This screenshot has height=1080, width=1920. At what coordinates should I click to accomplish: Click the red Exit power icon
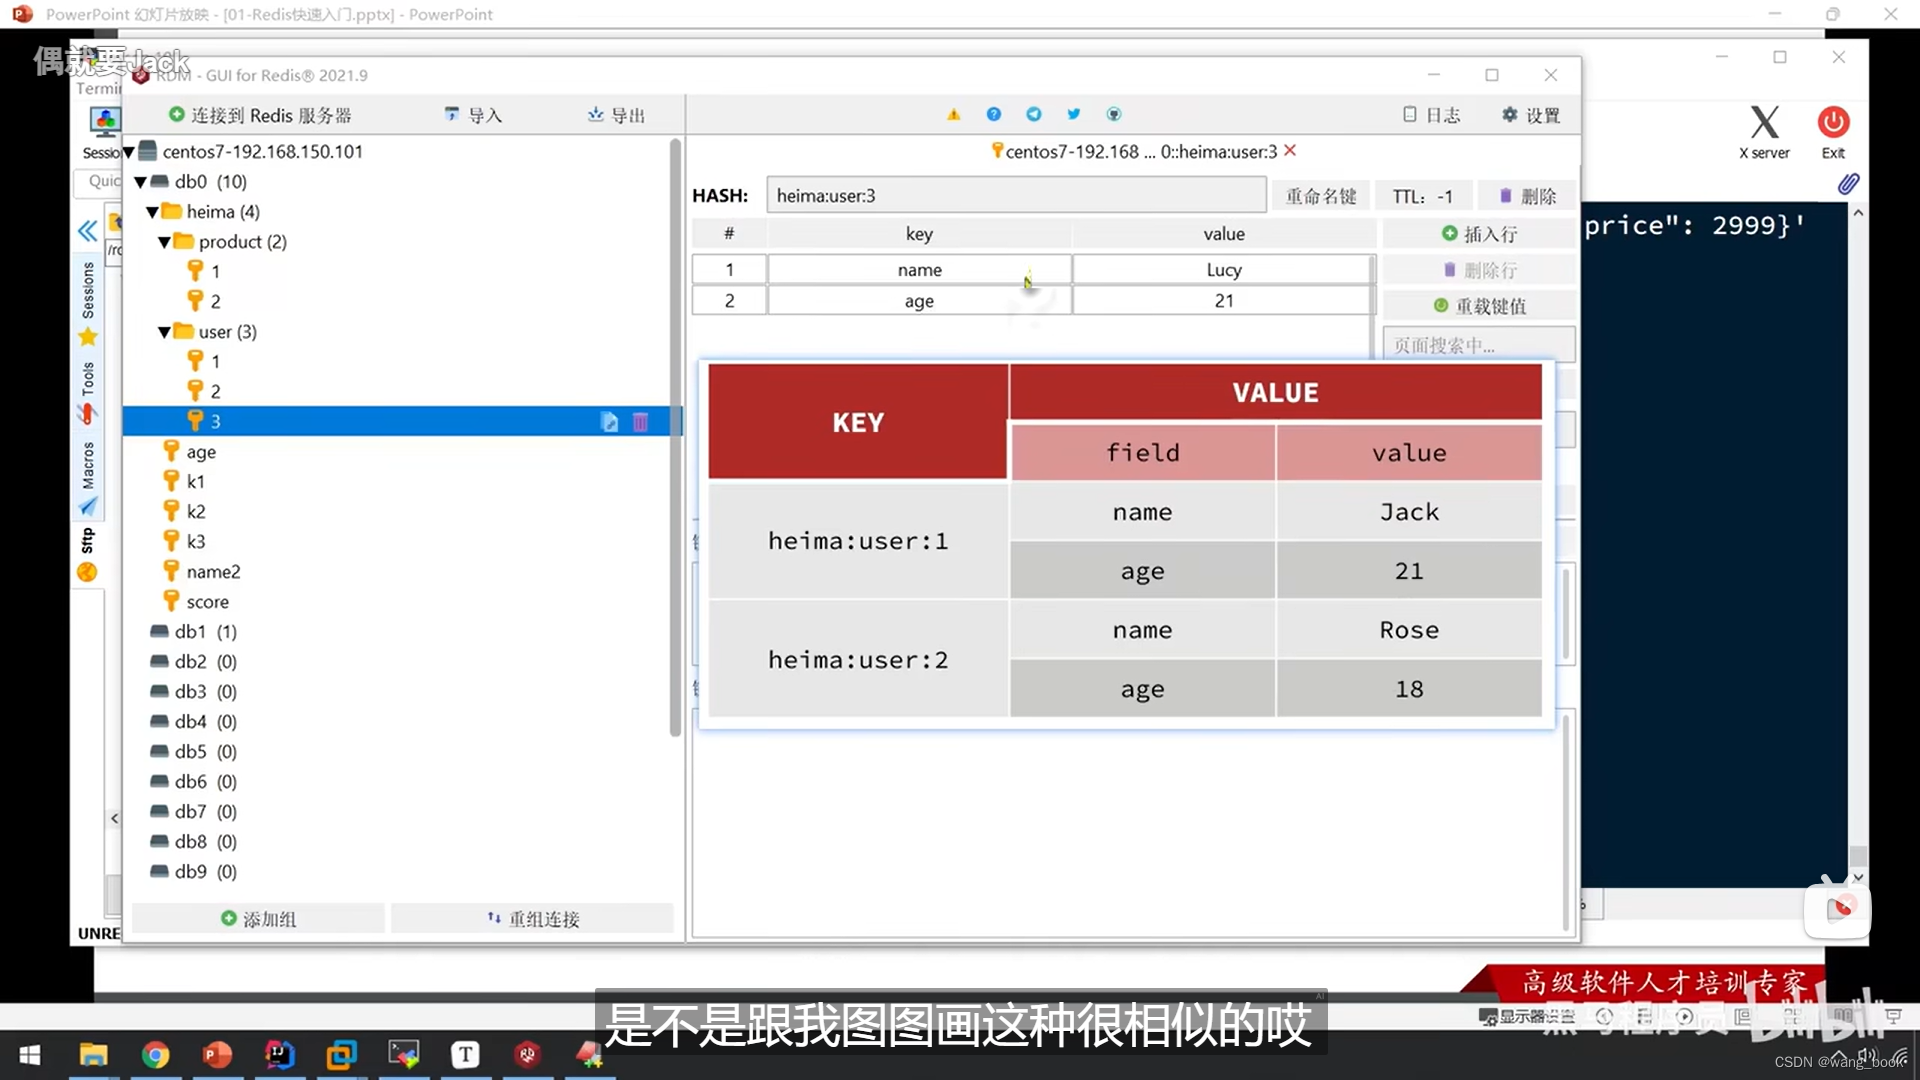[1832, 123]
